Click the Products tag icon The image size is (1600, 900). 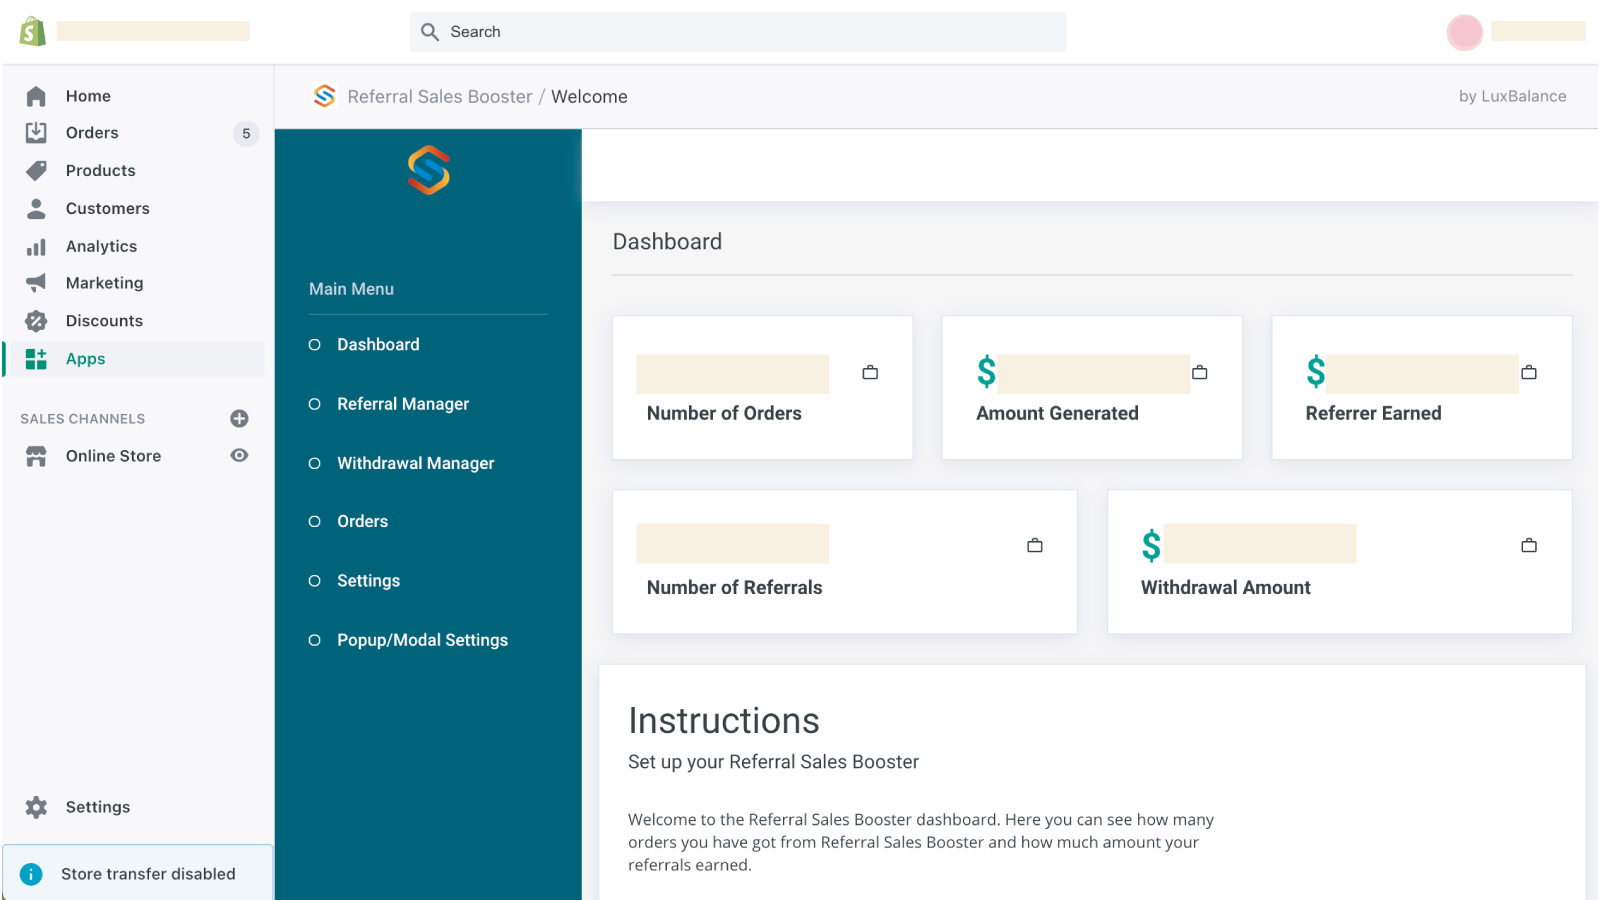(36, 171)
